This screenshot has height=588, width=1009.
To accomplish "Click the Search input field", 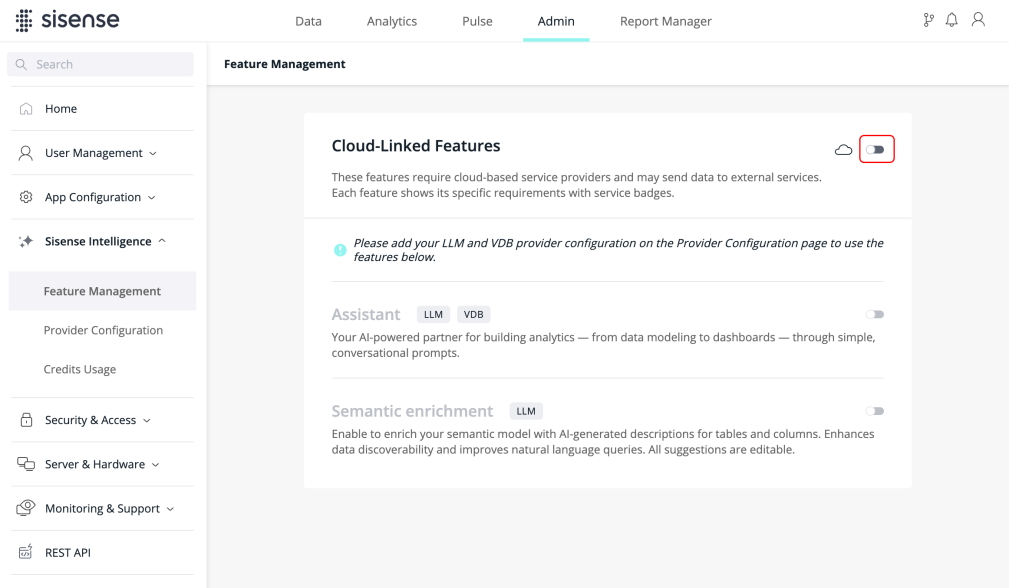I will (100, 64).
